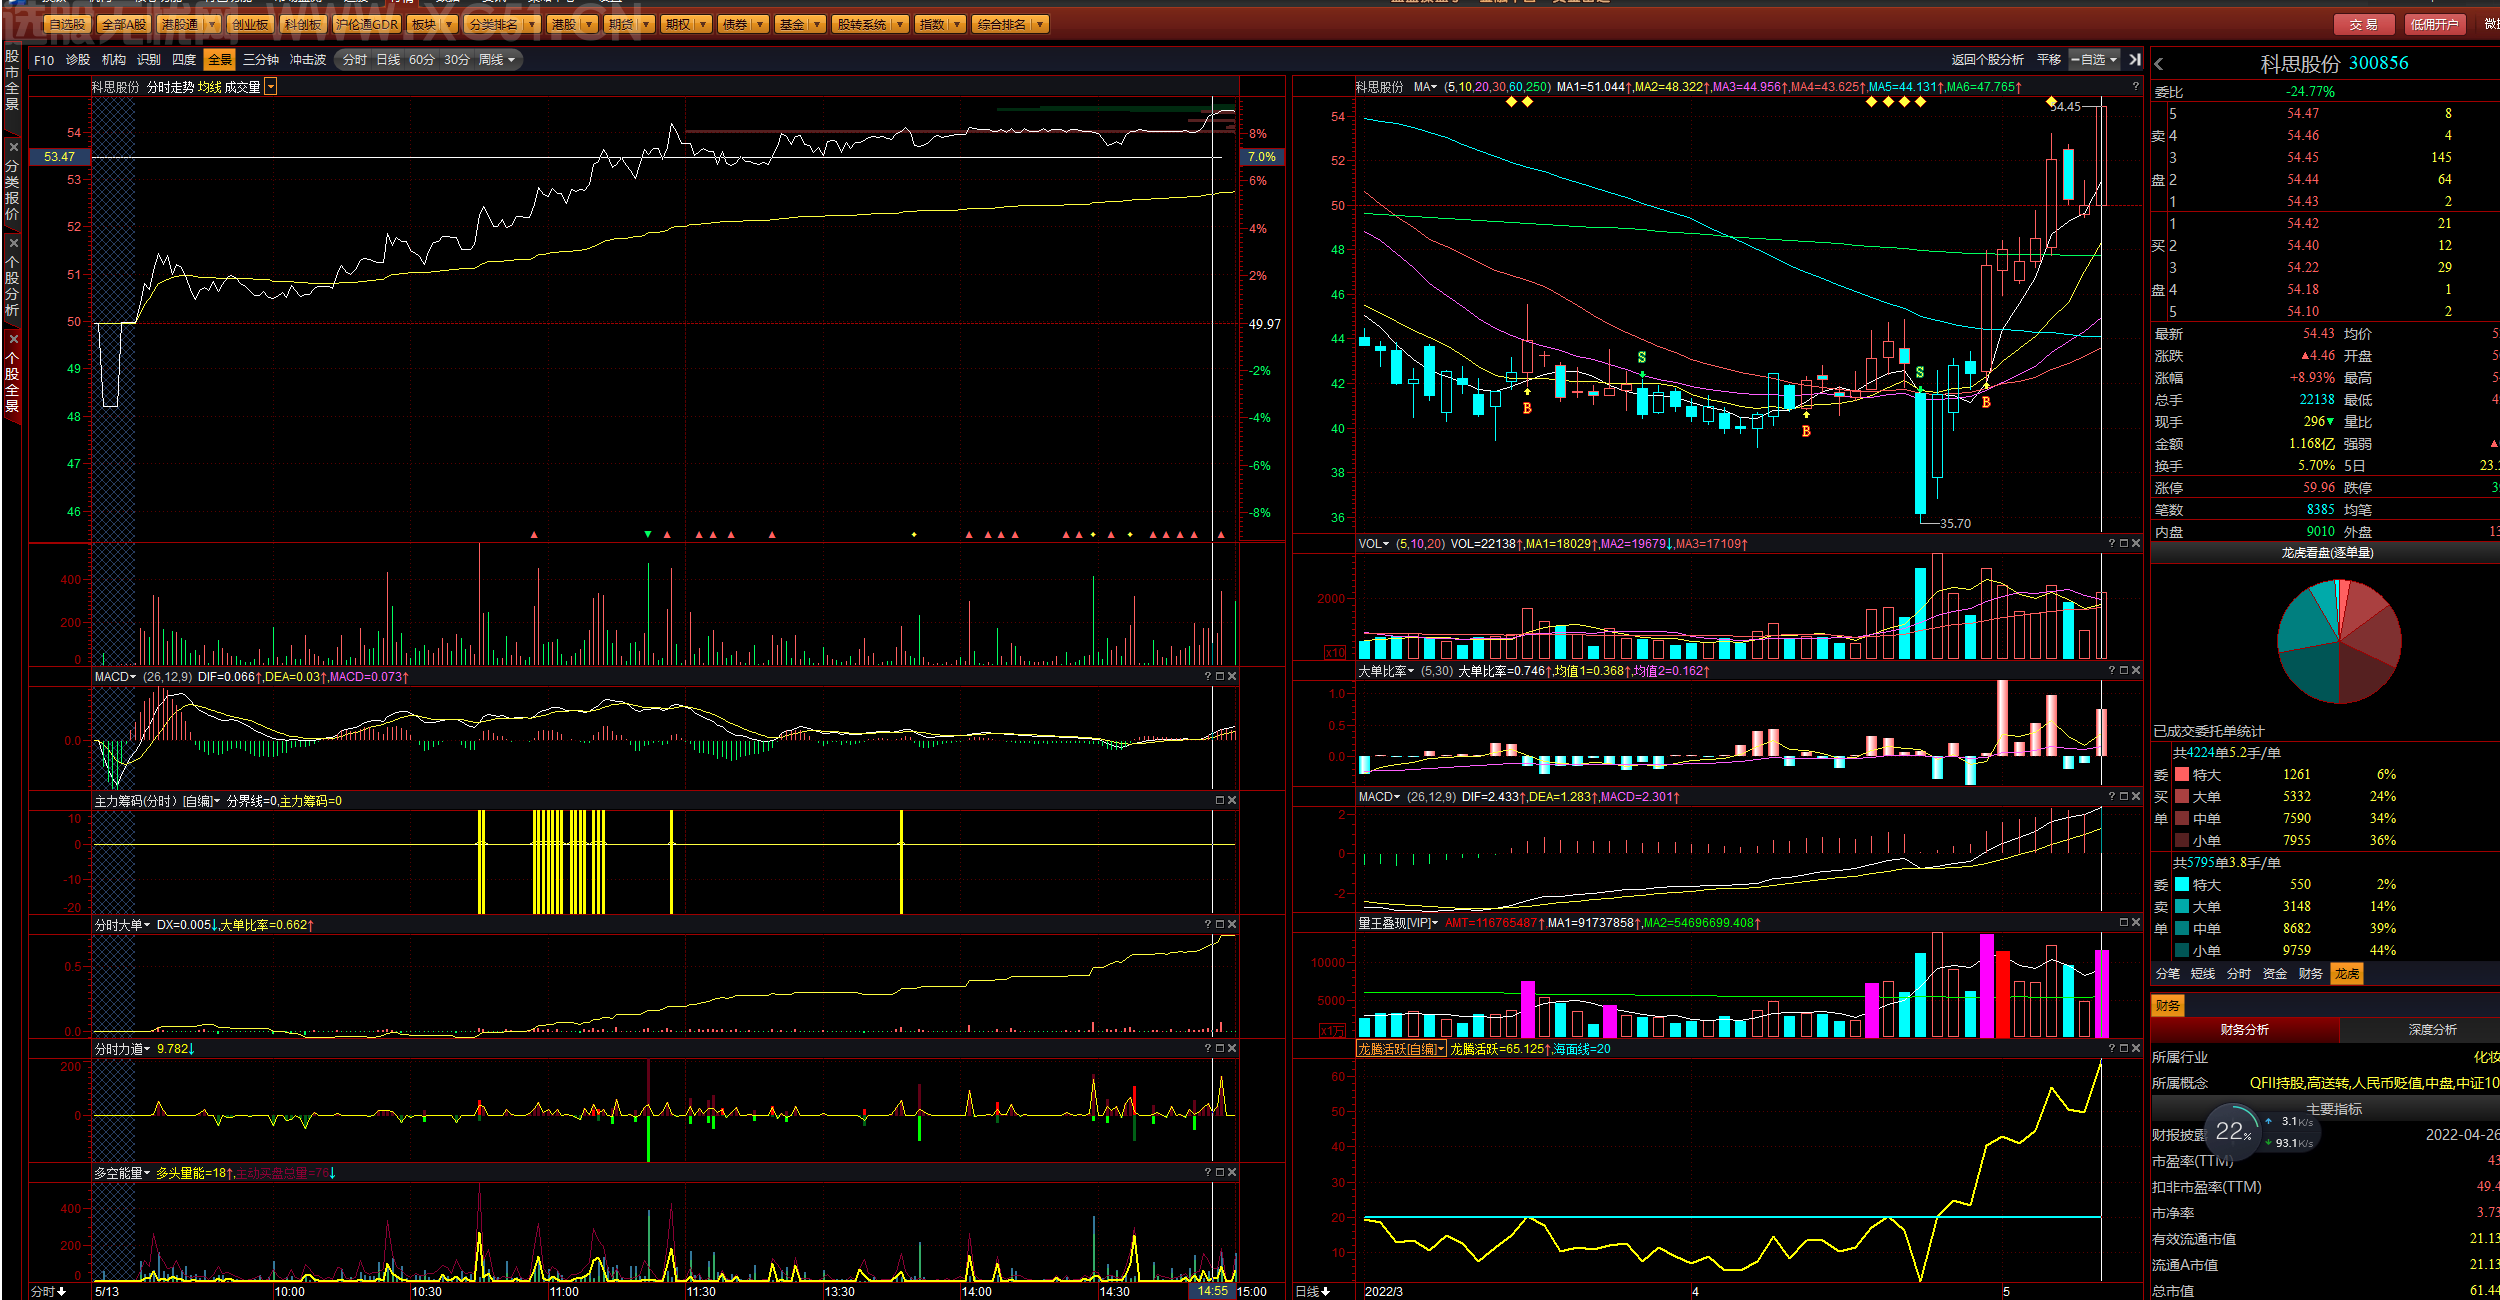Click the 中单 sell order teal swatch

click(x=2182, y=929)
